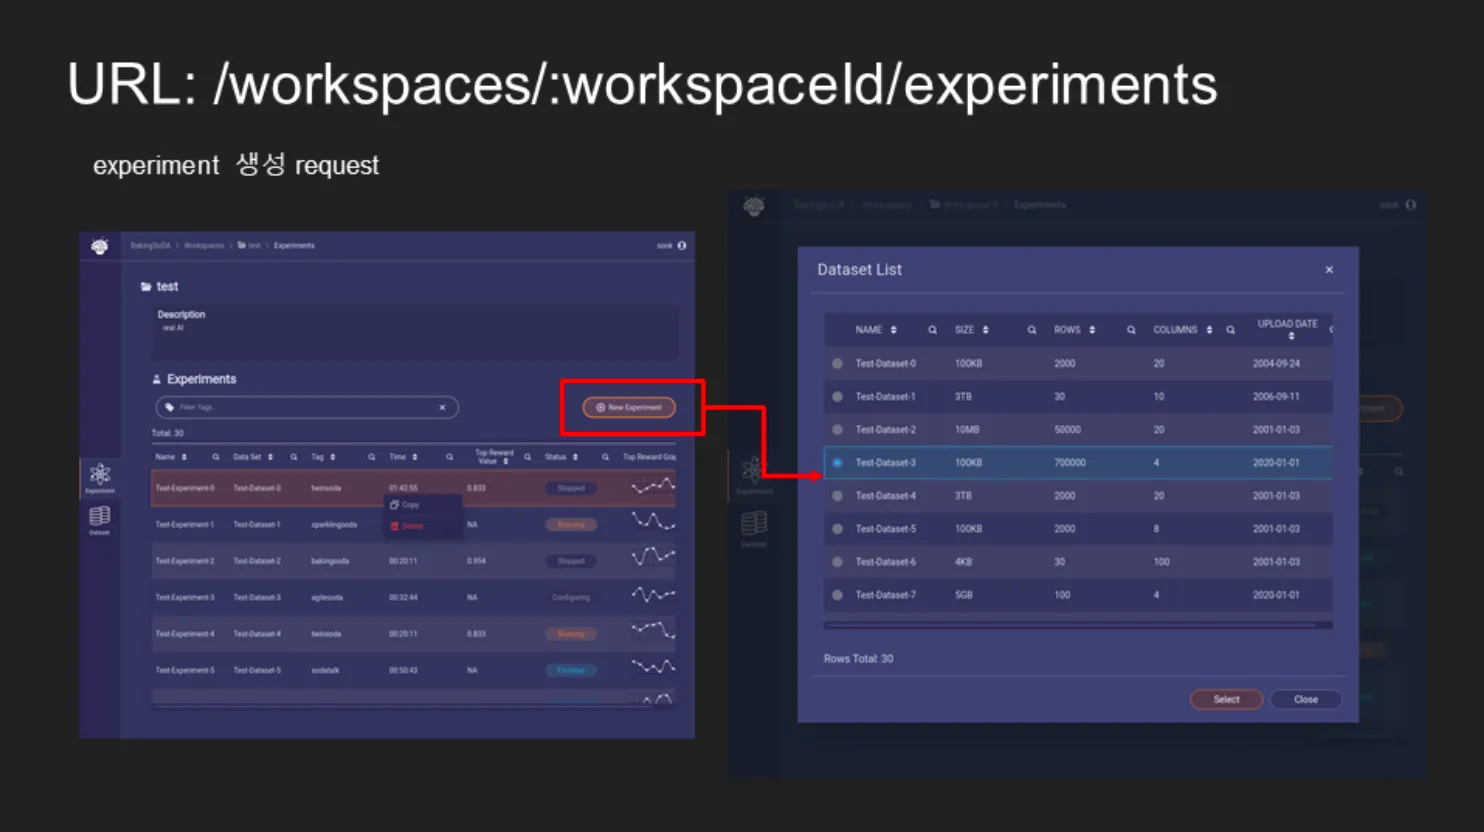Click the user profile icon next to 'sook' in left panel
The image size is (1484, 832).
[x=682, y=245]
